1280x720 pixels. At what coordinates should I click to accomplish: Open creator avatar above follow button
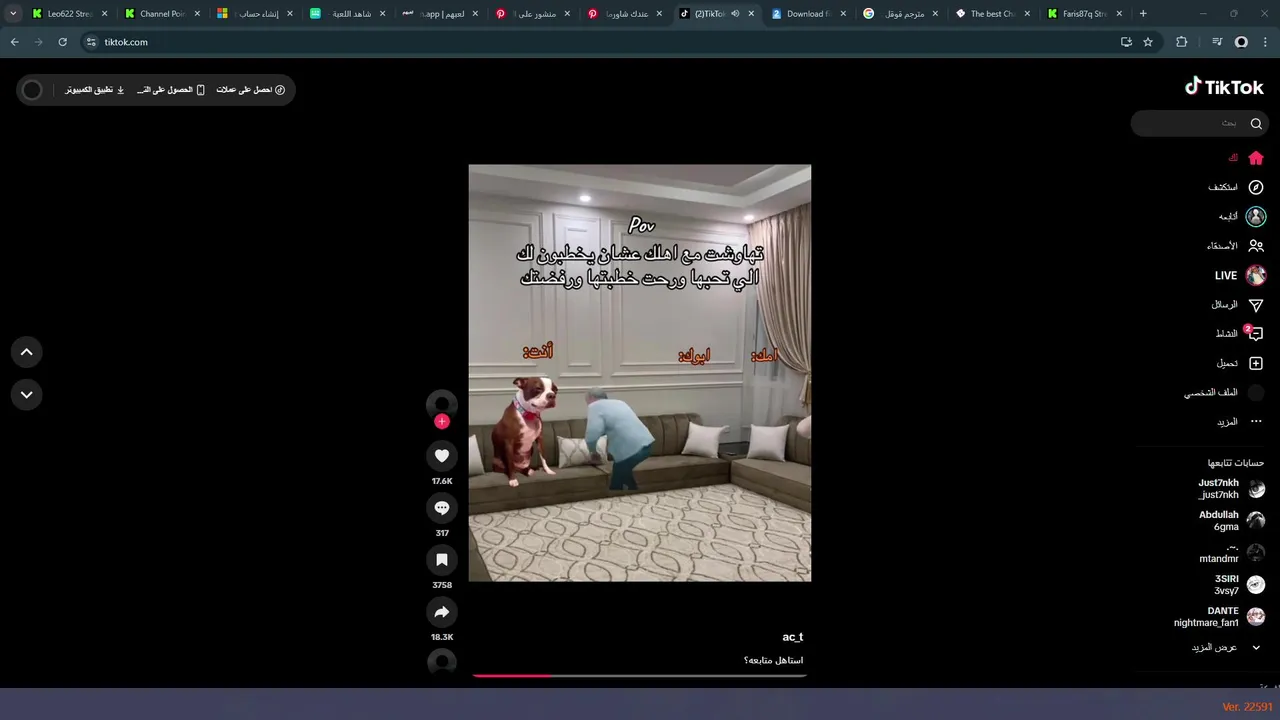pyautogui.click(x=442, y=403)
